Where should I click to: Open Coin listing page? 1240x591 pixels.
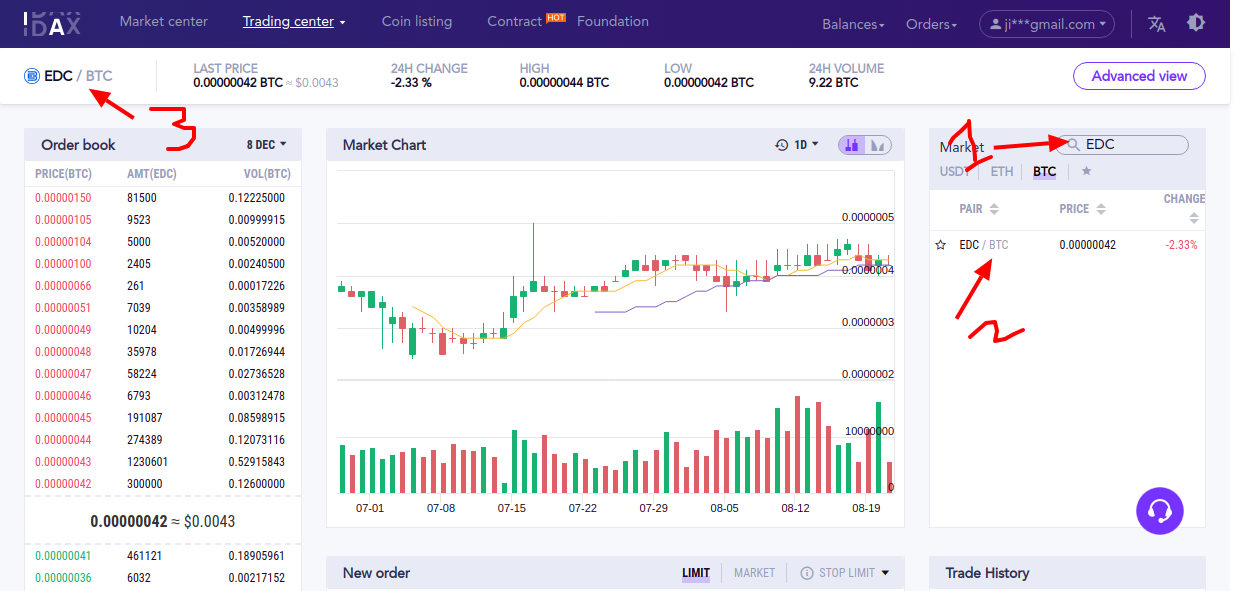tap(417, 21)
